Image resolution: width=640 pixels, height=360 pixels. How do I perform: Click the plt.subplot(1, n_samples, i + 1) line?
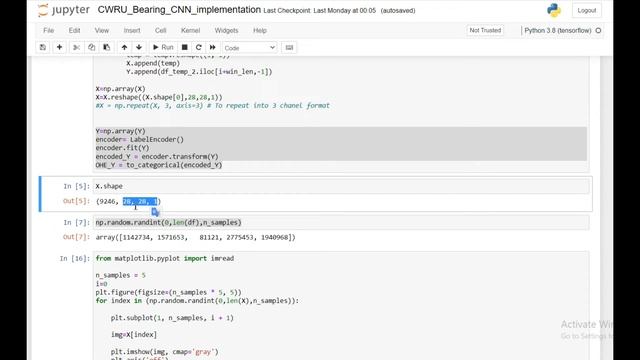[172, 318]
